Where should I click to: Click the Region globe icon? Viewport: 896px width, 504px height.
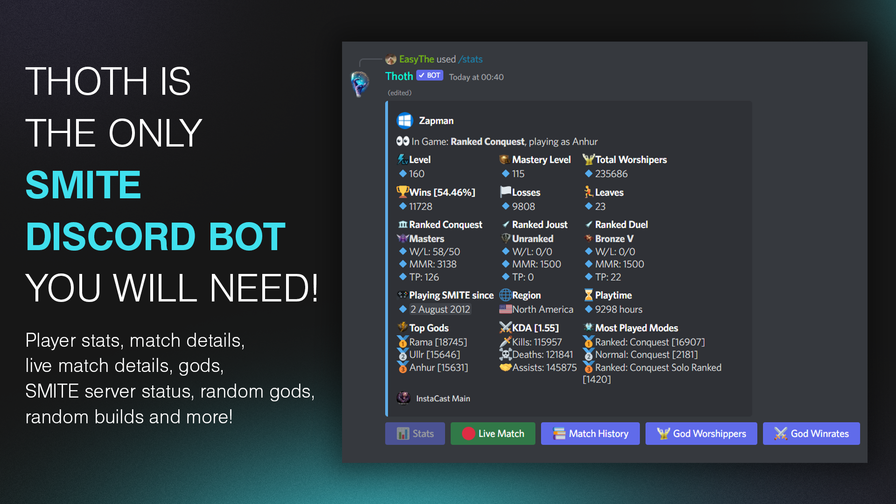point(505,295)
